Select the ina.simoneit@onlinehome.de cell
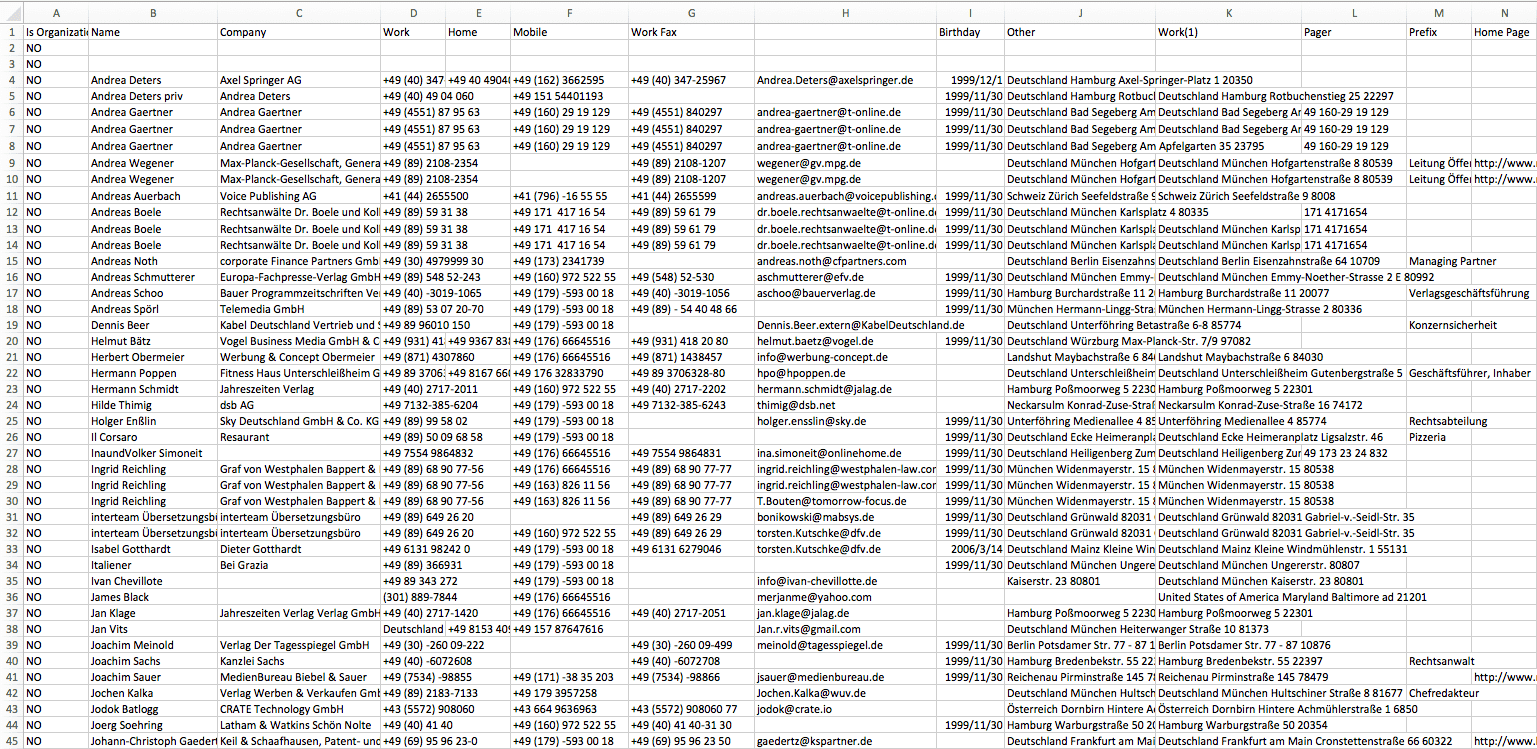Viewport: 1537px width, 749px height. [x=845, y=453]
